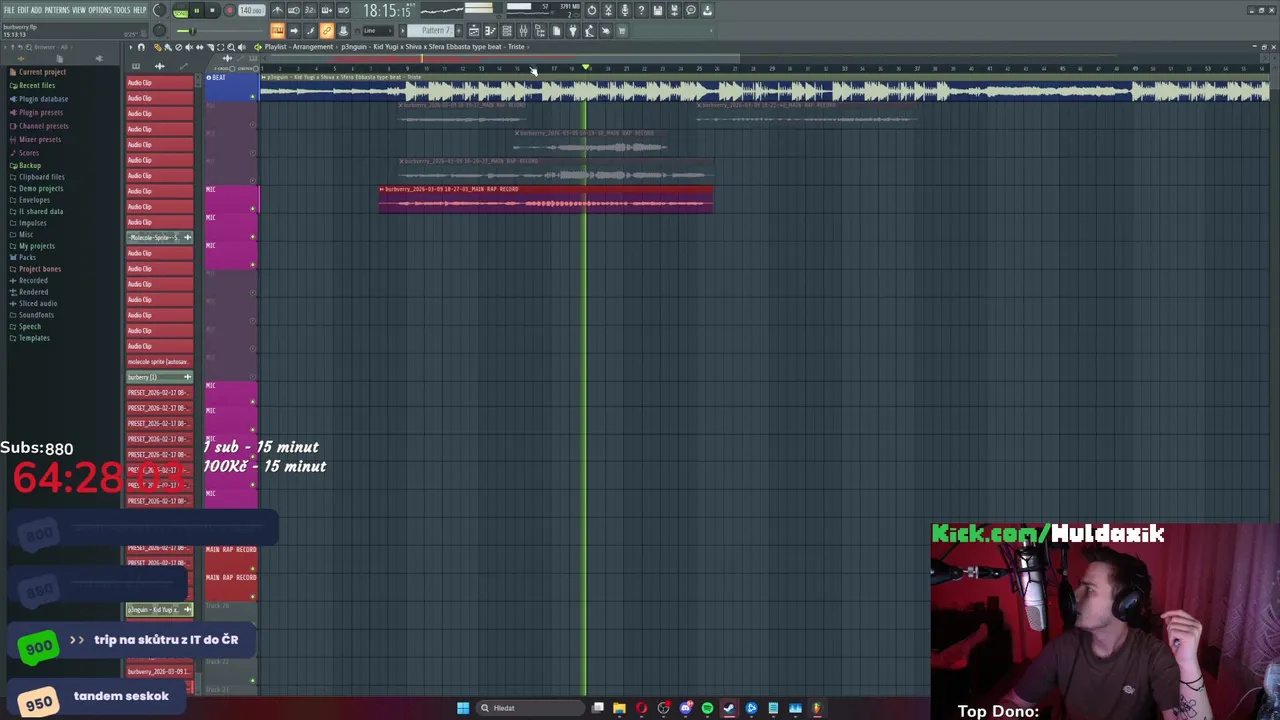Toggle the metronome icon
The width and height of the screenshot is (1280, 720).
(x=277, y=10)
